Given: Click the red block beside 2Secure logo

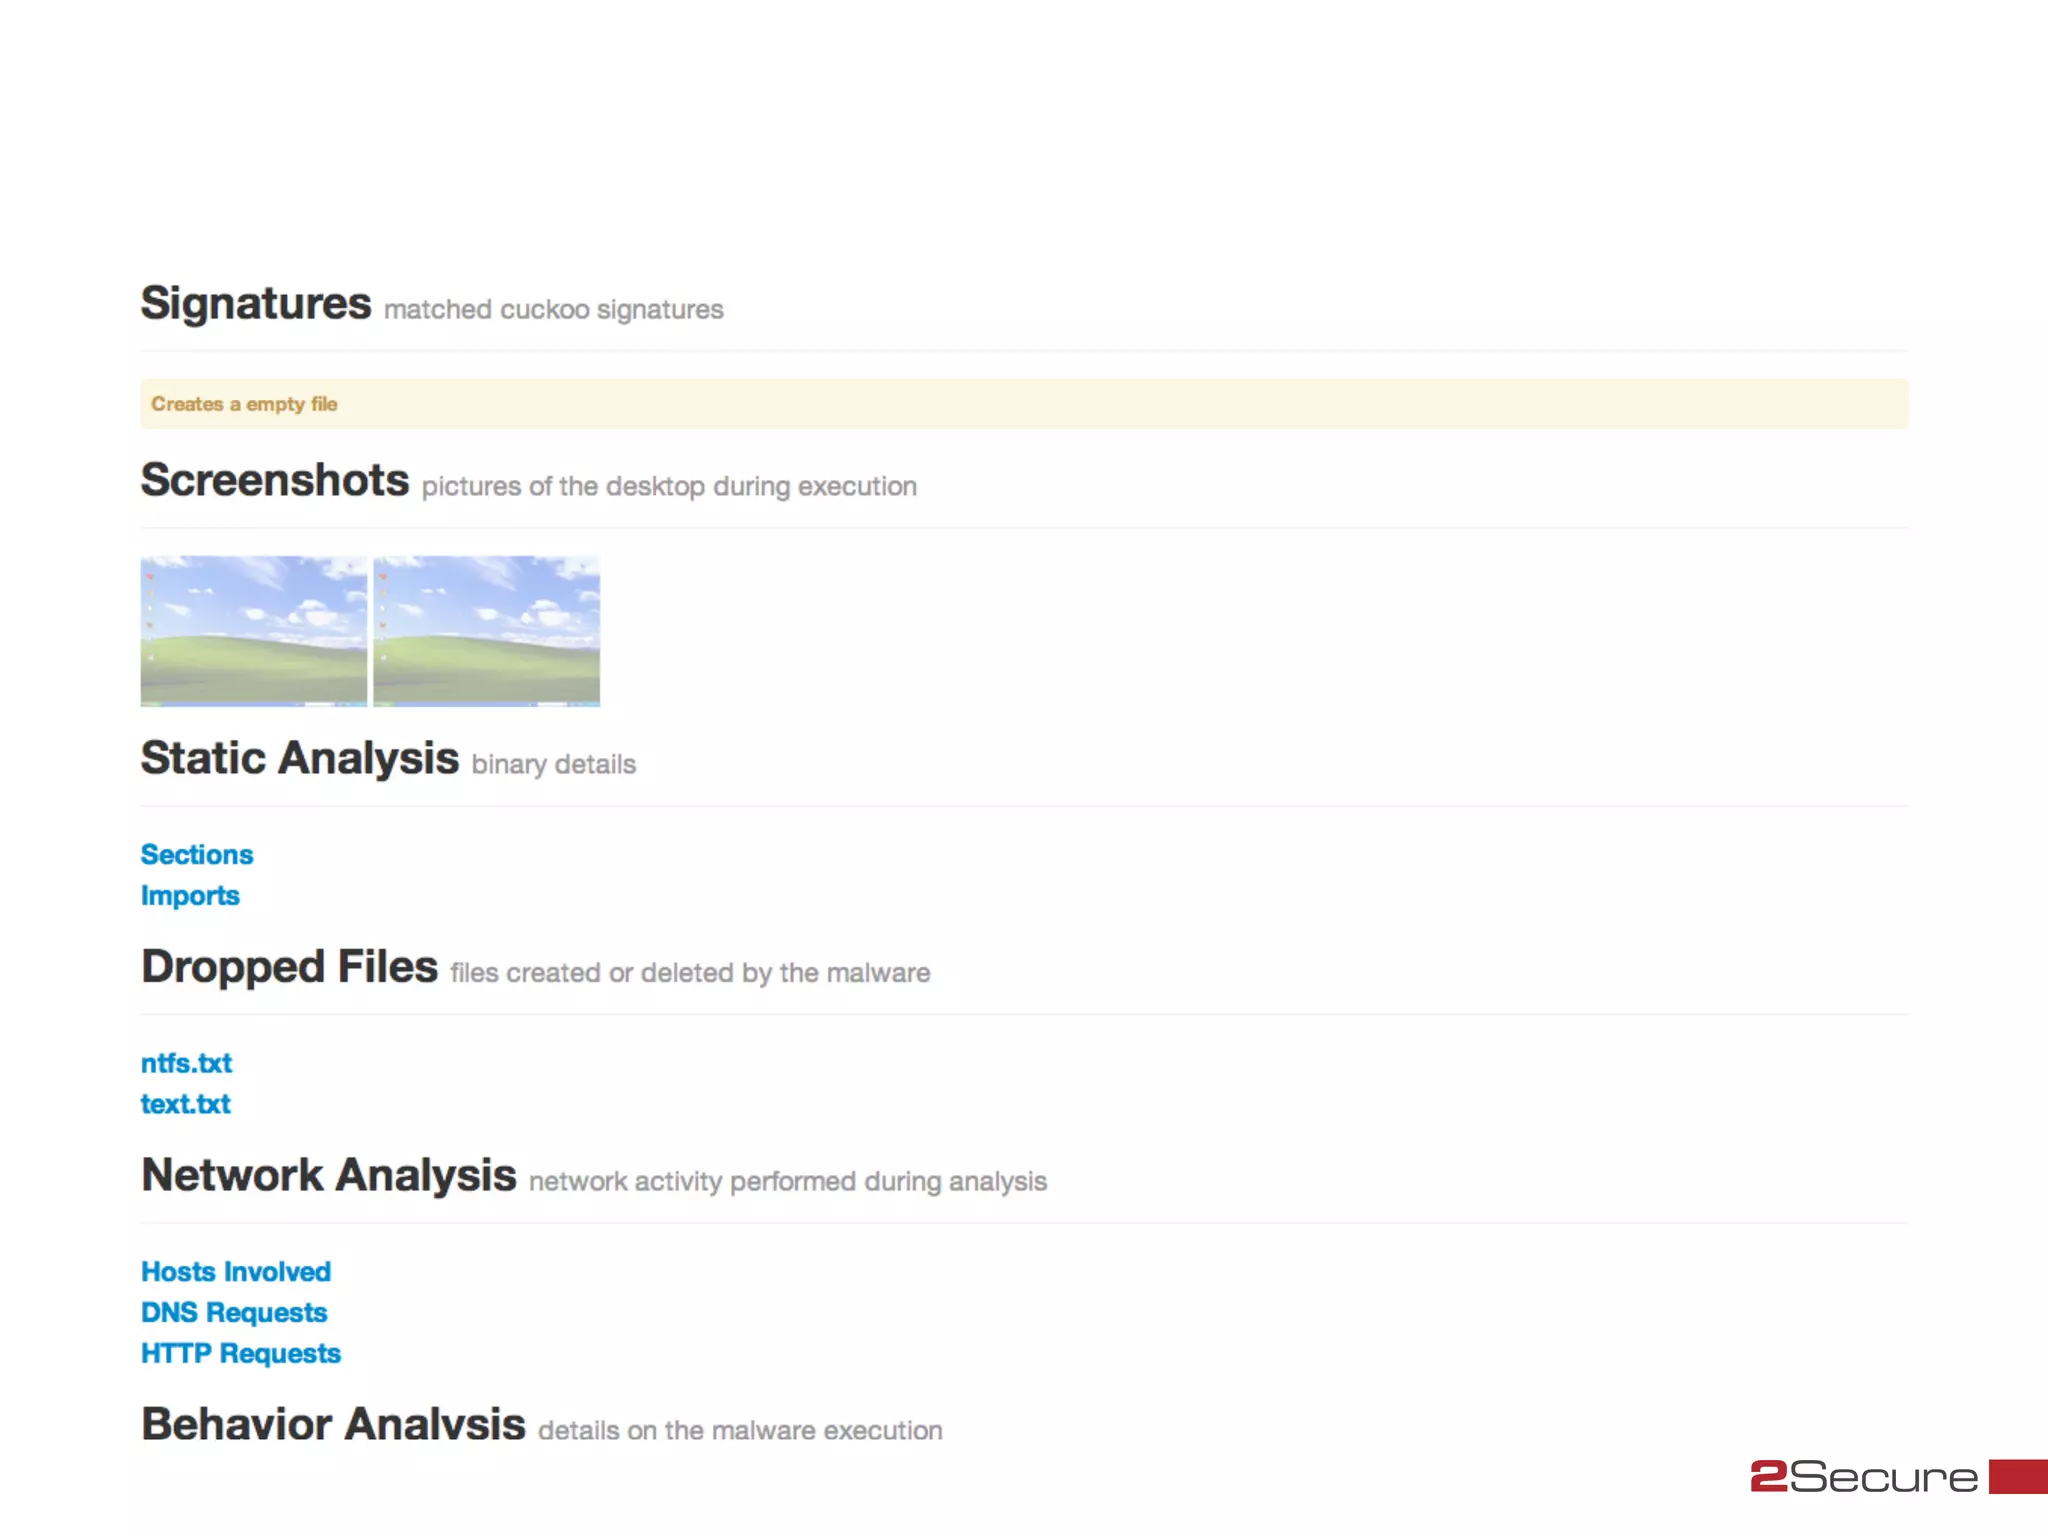Looking at the screenshot, I should click(2018, 1476).
